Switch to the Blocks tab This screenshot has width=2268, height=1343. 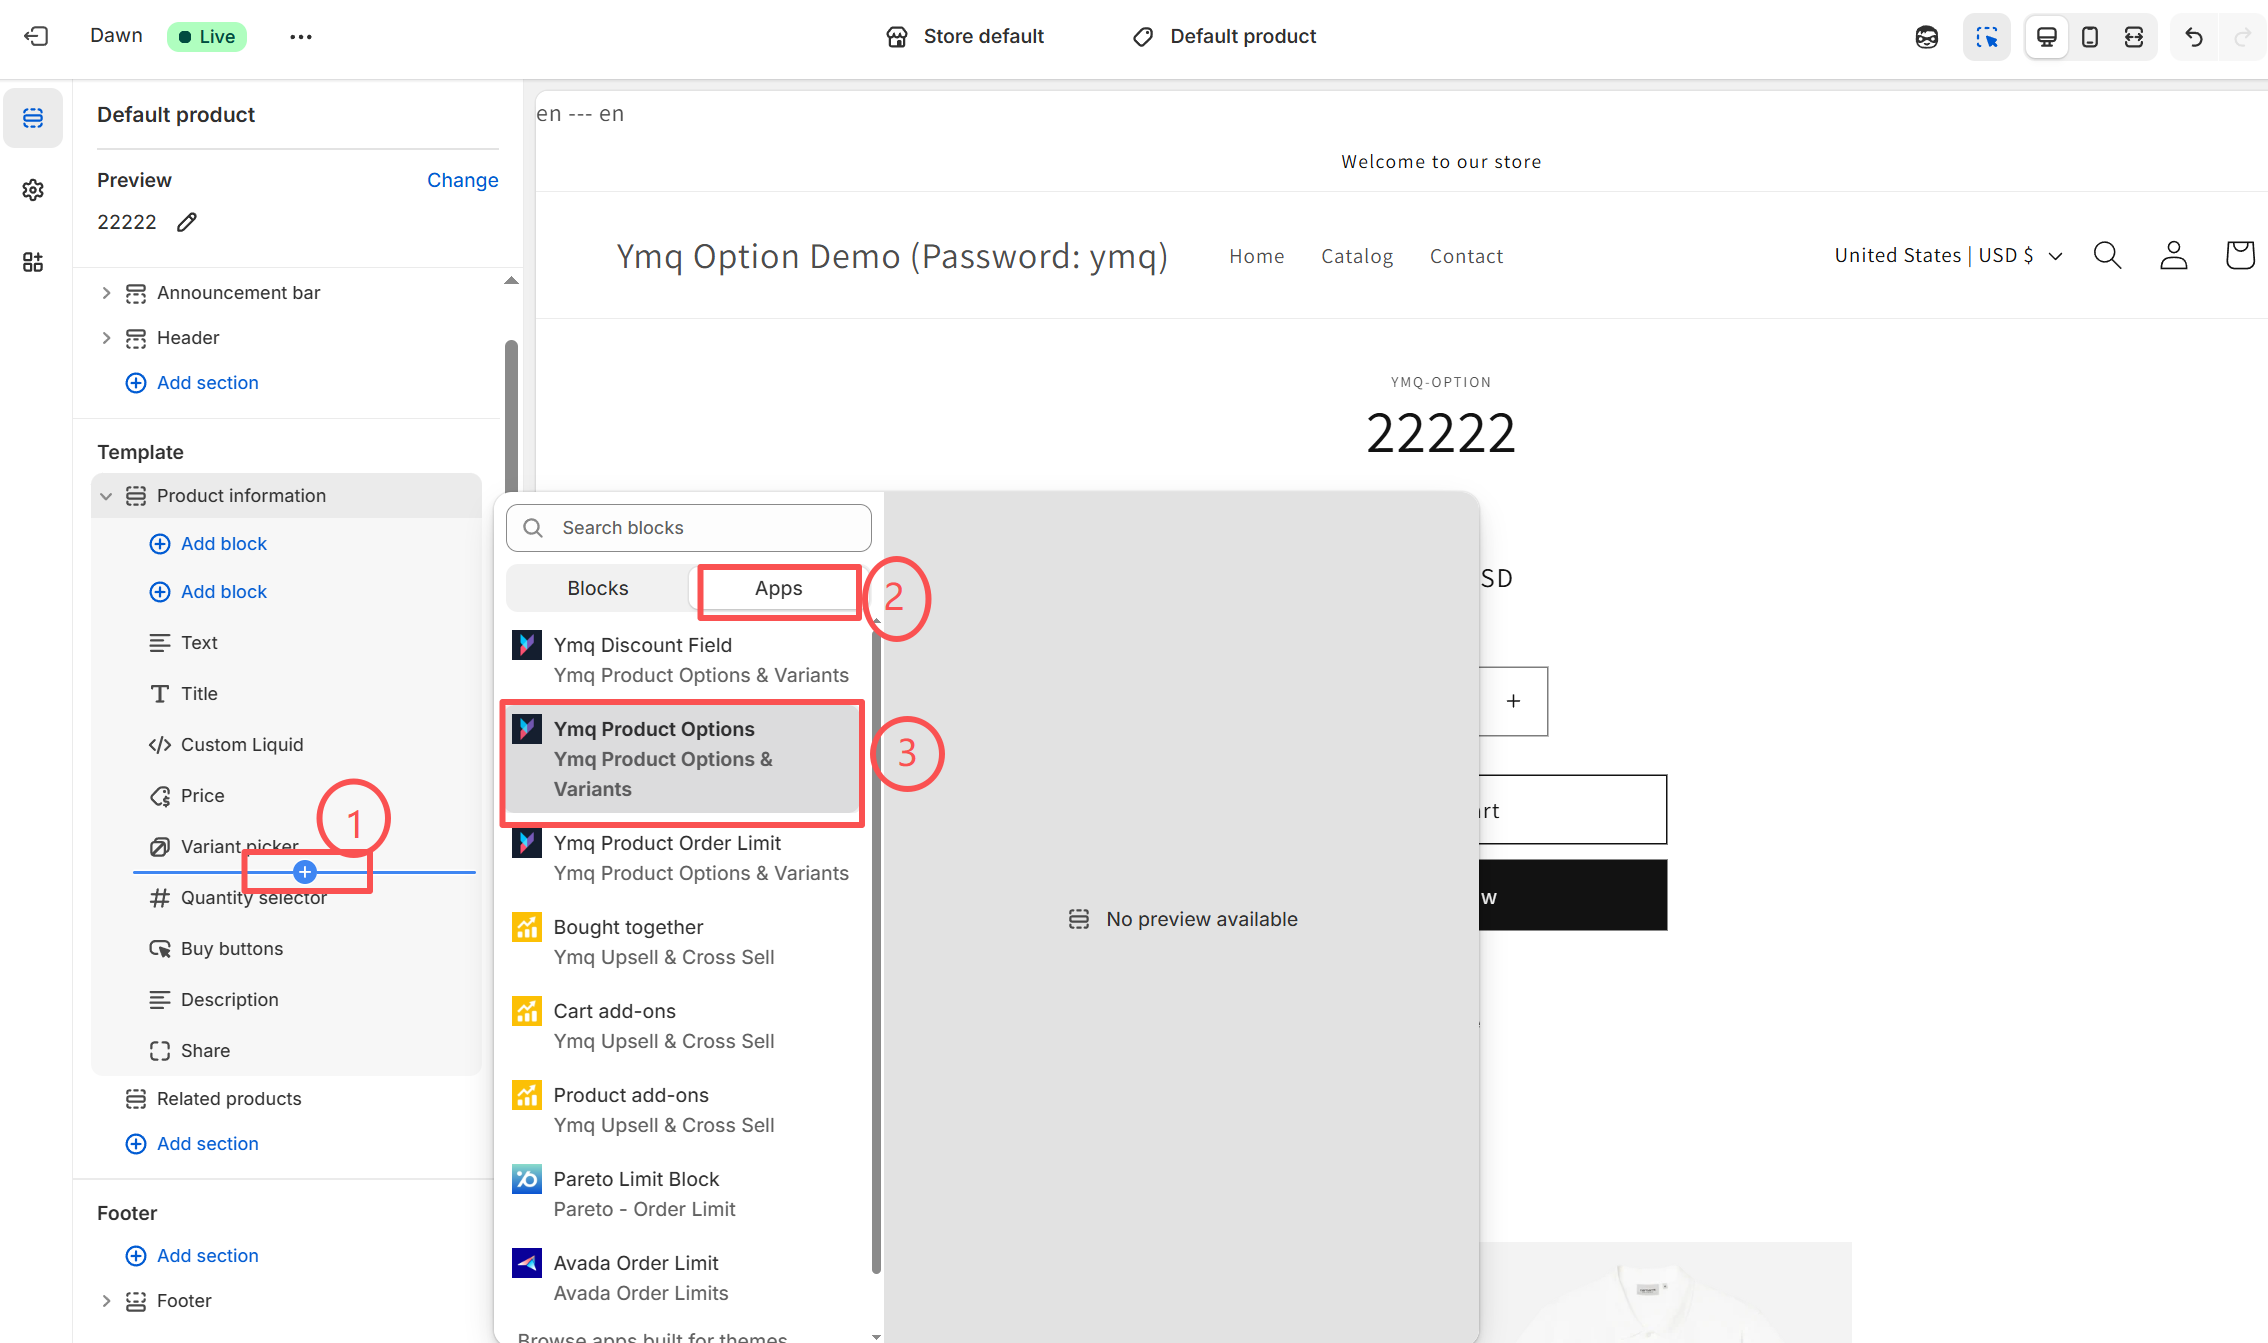(597, 589)
